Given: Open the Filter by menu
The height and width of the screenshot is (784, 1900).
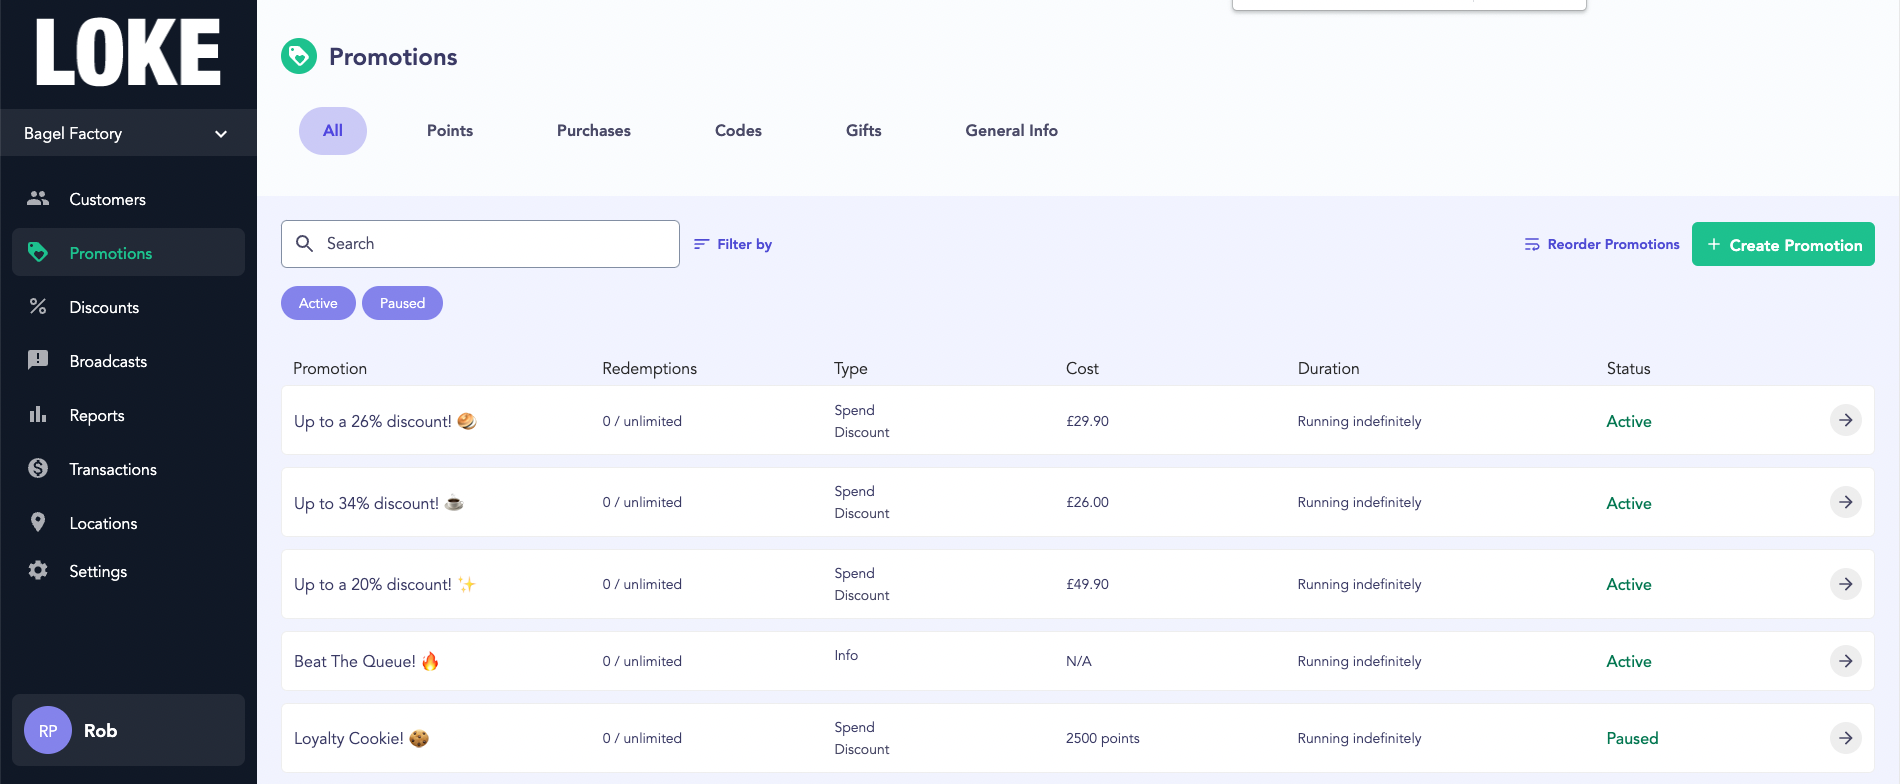Looking at the screenshot, I should (733, 244).
